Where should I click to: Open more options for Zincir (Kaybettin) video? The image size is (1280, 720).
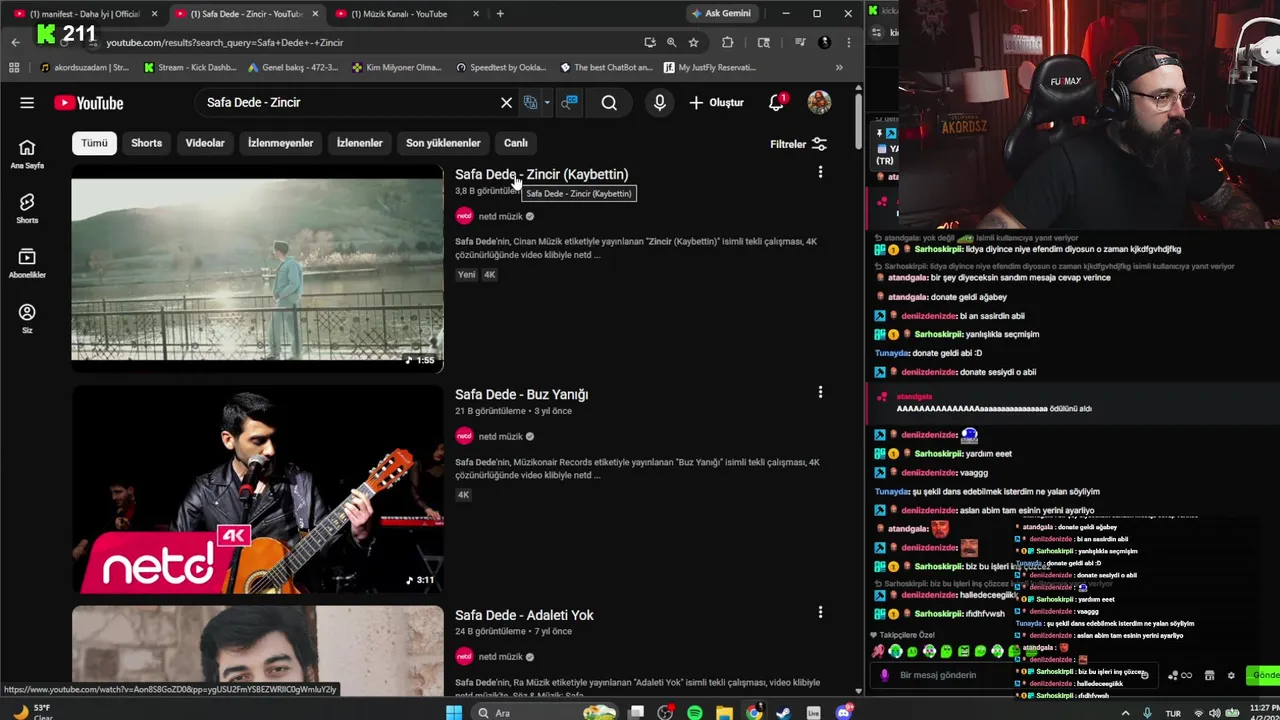click(x=820, y=172)
